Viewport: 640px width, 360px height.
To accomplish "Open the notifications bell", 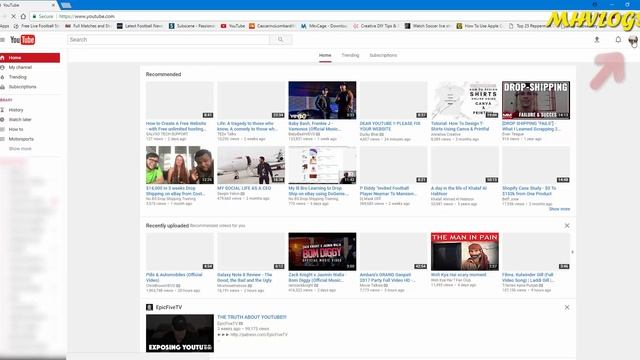I will point(618,40).
